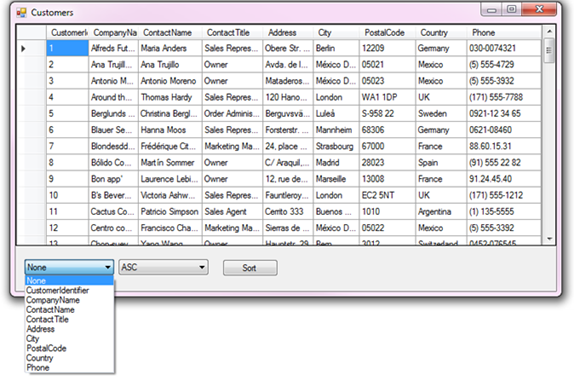This screenshot has height=381, width=574.
Task: Click the phone '88.60.15.31' cell
Action: tap(504, 146)
